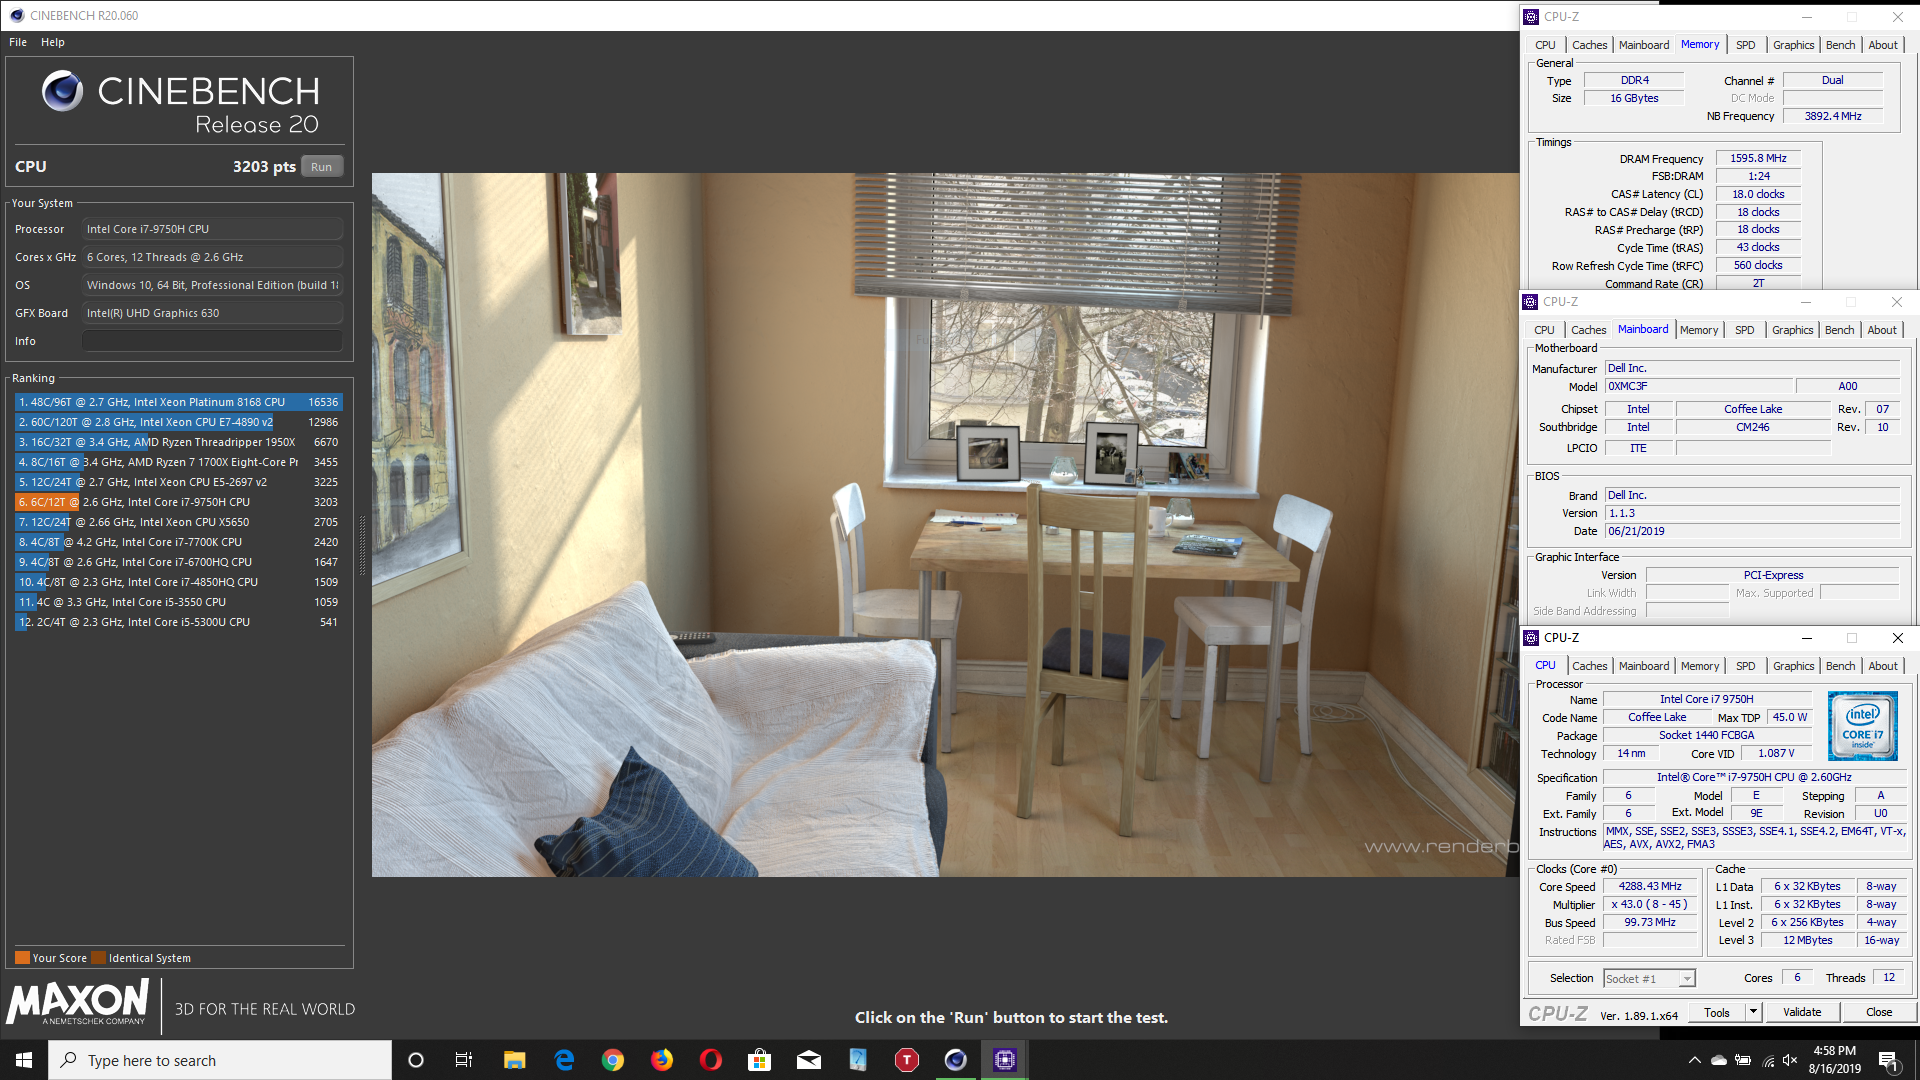Viewport: 1920px width, 1080px height.
Task: Click the red T icon in the taskbar
Action: click(907, 1060)
